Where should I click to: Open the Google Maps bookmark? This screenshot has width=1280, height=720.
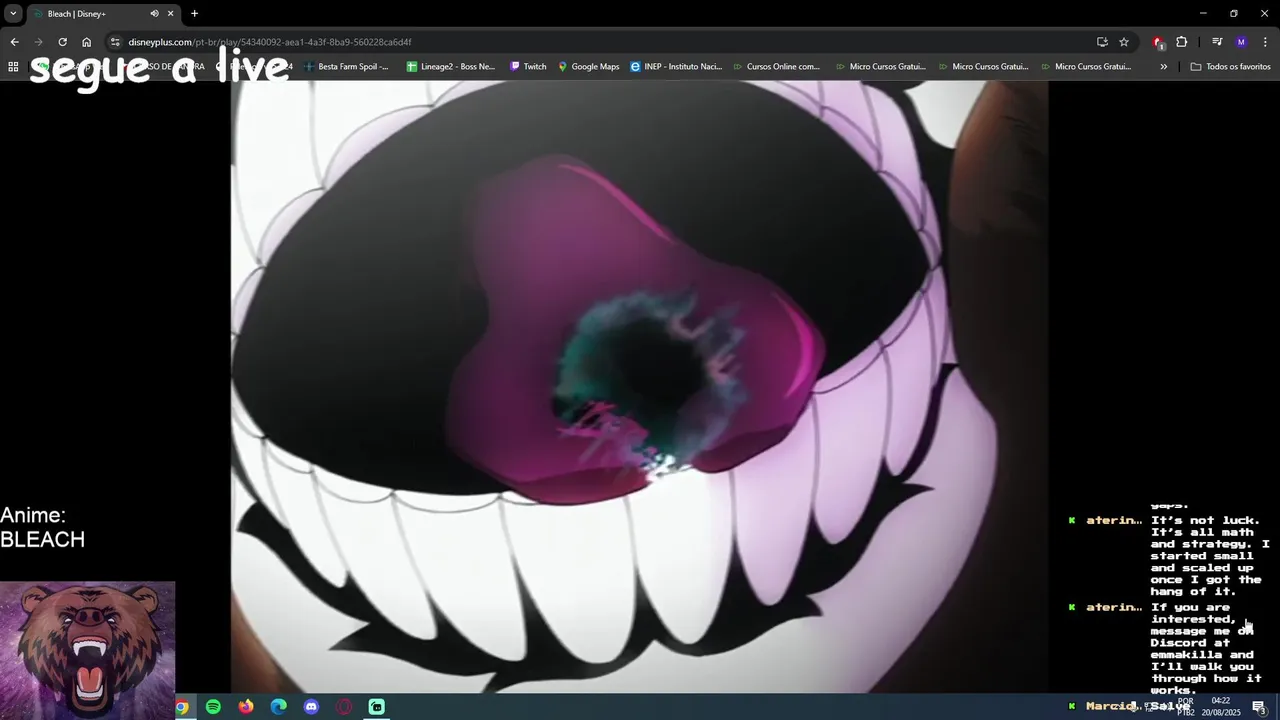589,67
